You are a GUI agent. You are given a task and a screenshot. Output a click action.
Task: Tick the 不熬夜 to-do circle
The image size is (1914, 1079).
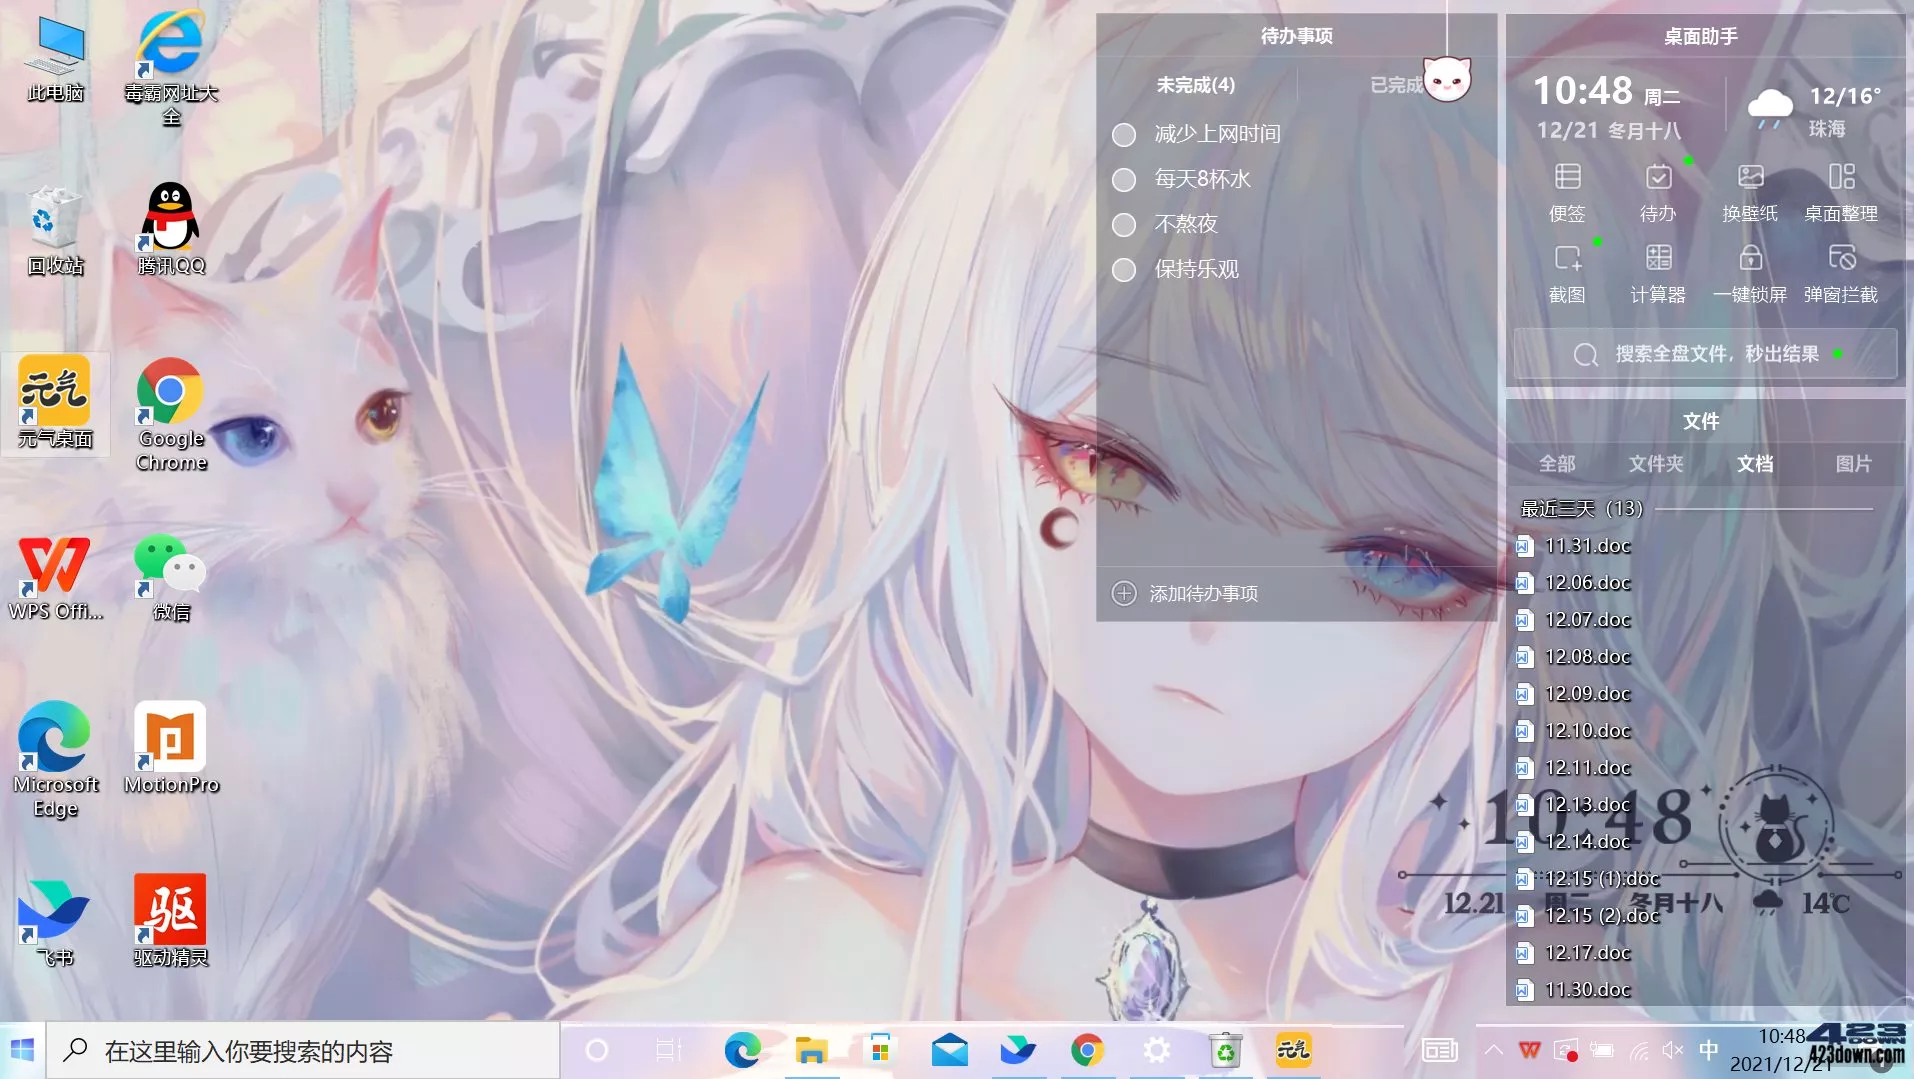click(1124, 224)
